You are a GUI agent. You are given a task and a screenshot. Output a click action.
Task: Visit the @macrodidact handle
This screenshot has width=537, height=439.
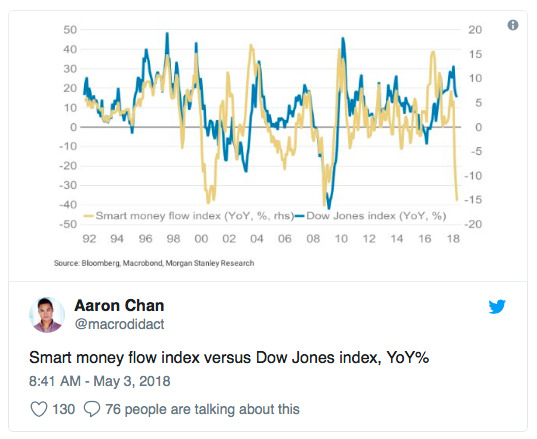[x=120, y=324]
